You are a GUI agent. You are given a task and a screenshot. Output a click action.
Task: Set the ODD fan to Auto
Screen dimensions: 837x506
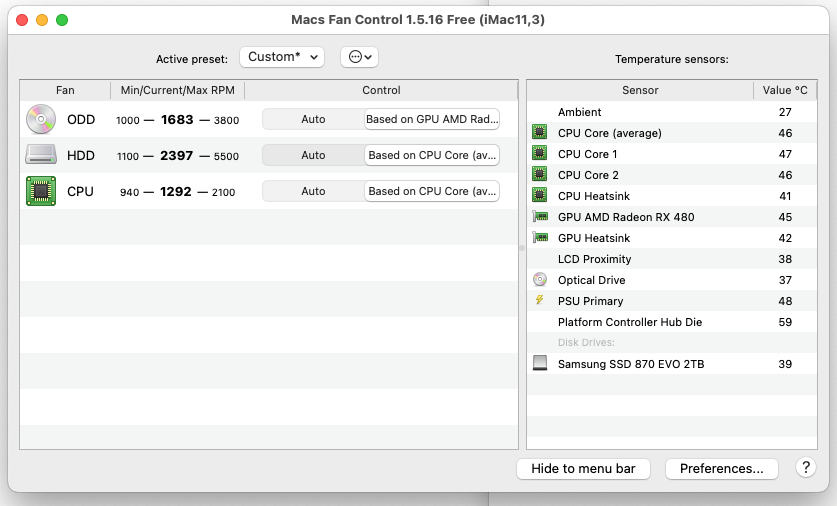tap(313, 119)
